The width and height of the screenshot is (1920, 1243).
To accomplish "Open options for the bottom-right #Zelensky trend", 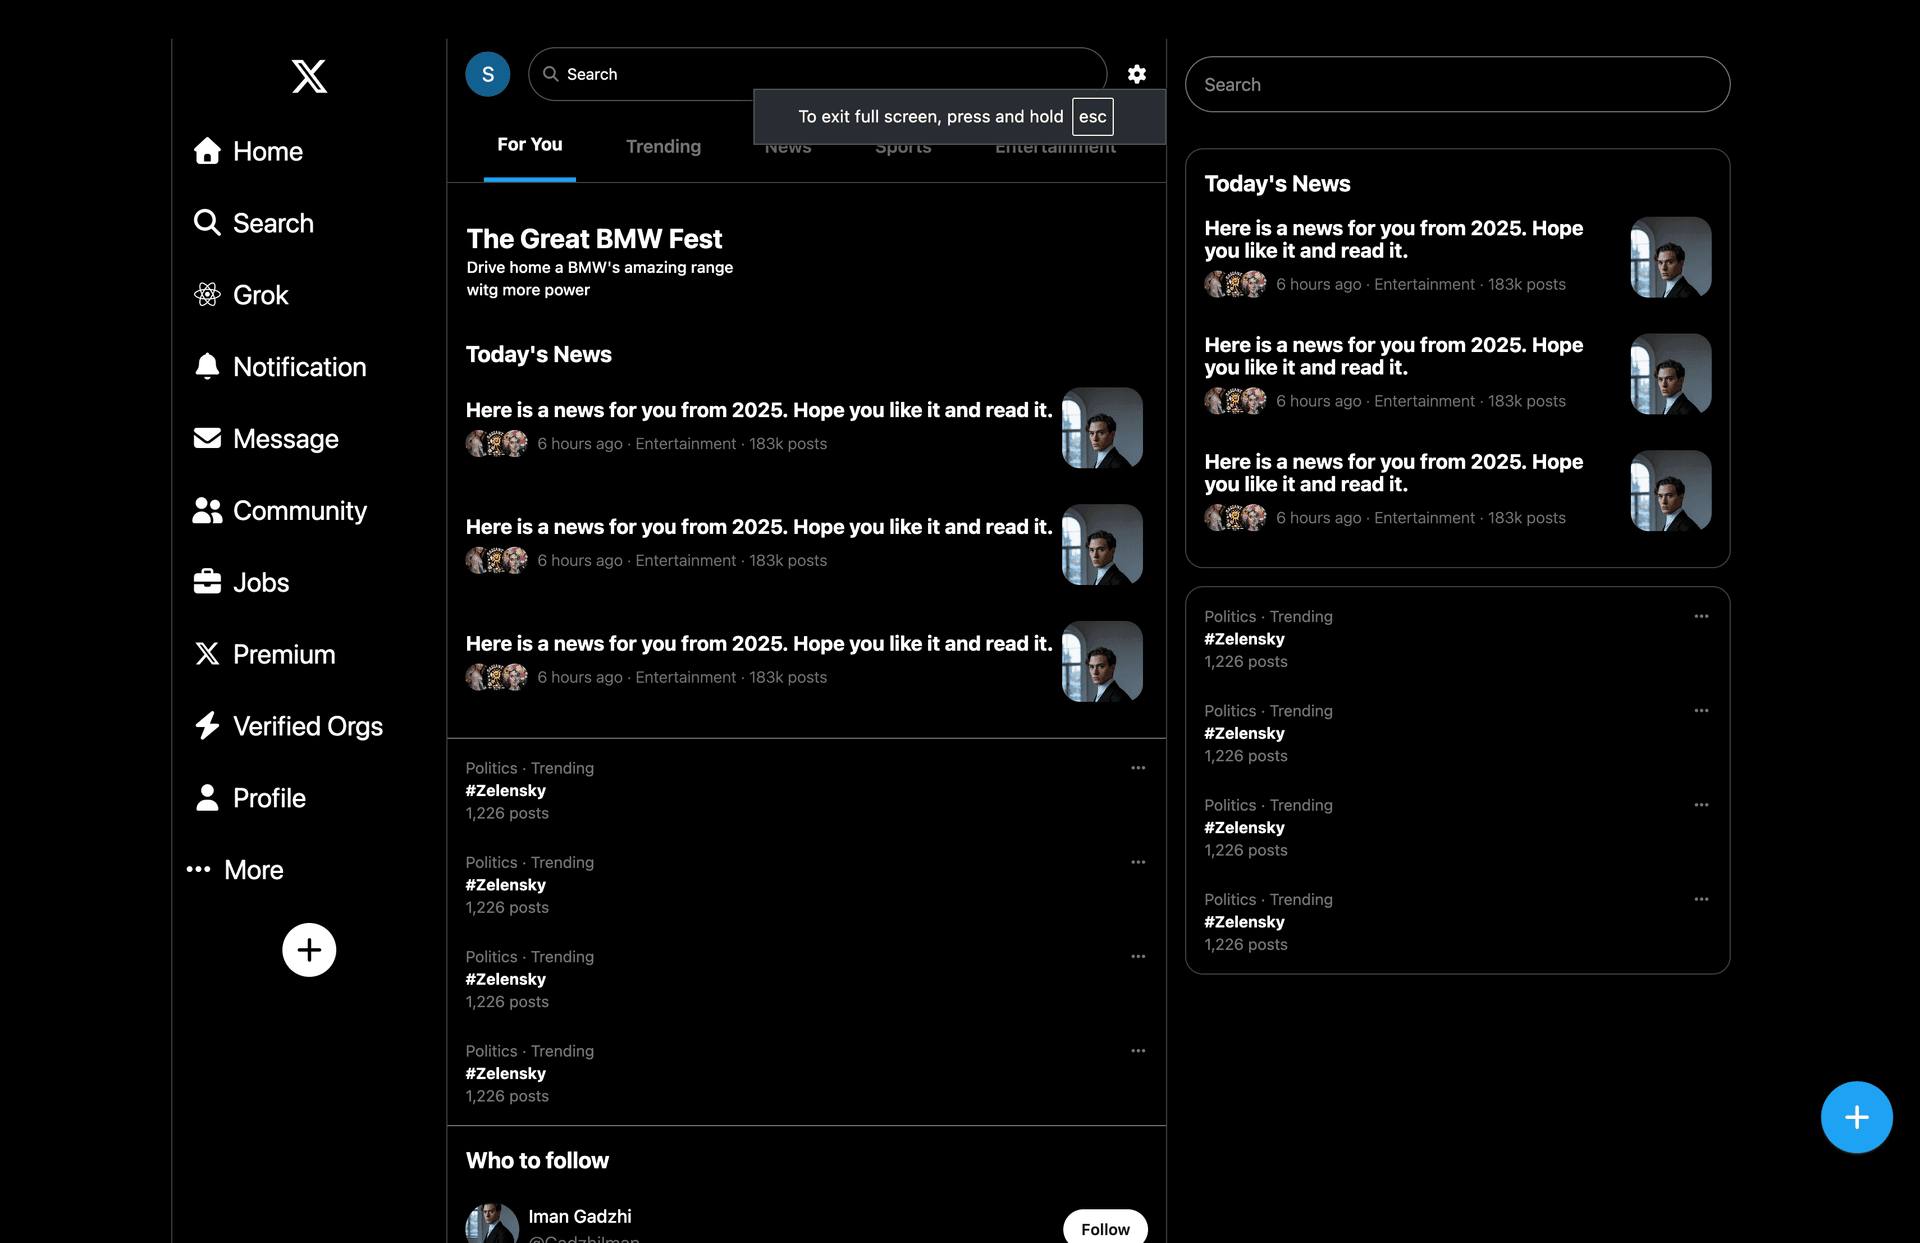I will click(x=1703, y=898).
